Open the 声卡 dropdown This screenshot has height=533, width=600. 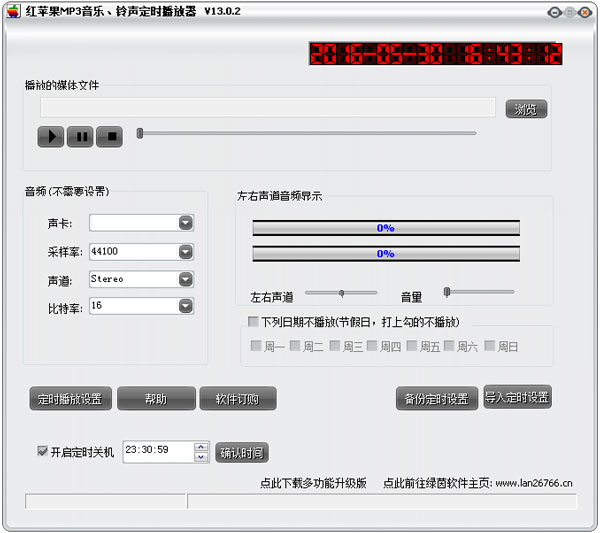coord(185,223)
